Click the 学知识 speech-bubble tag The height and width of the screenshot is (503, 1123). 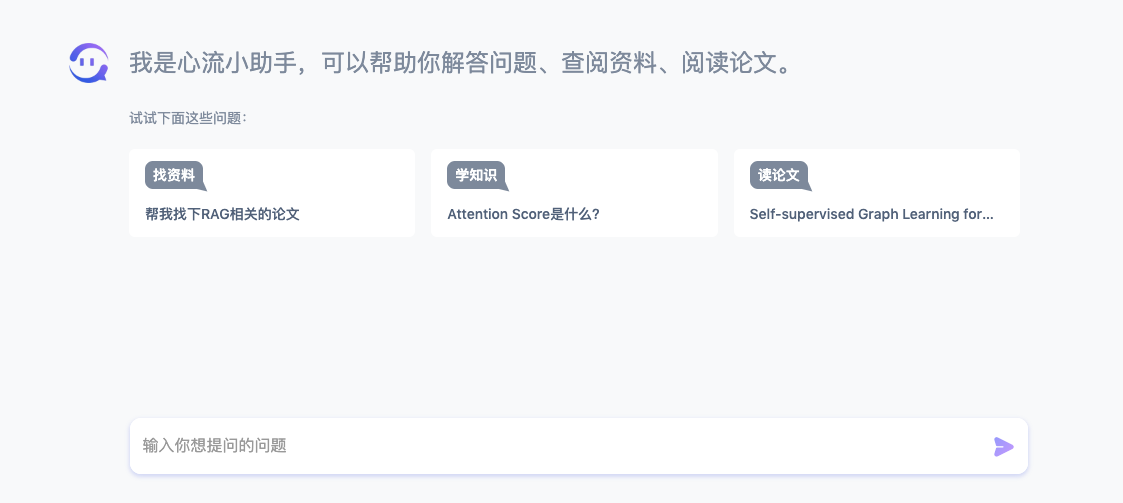pos(477,176)
